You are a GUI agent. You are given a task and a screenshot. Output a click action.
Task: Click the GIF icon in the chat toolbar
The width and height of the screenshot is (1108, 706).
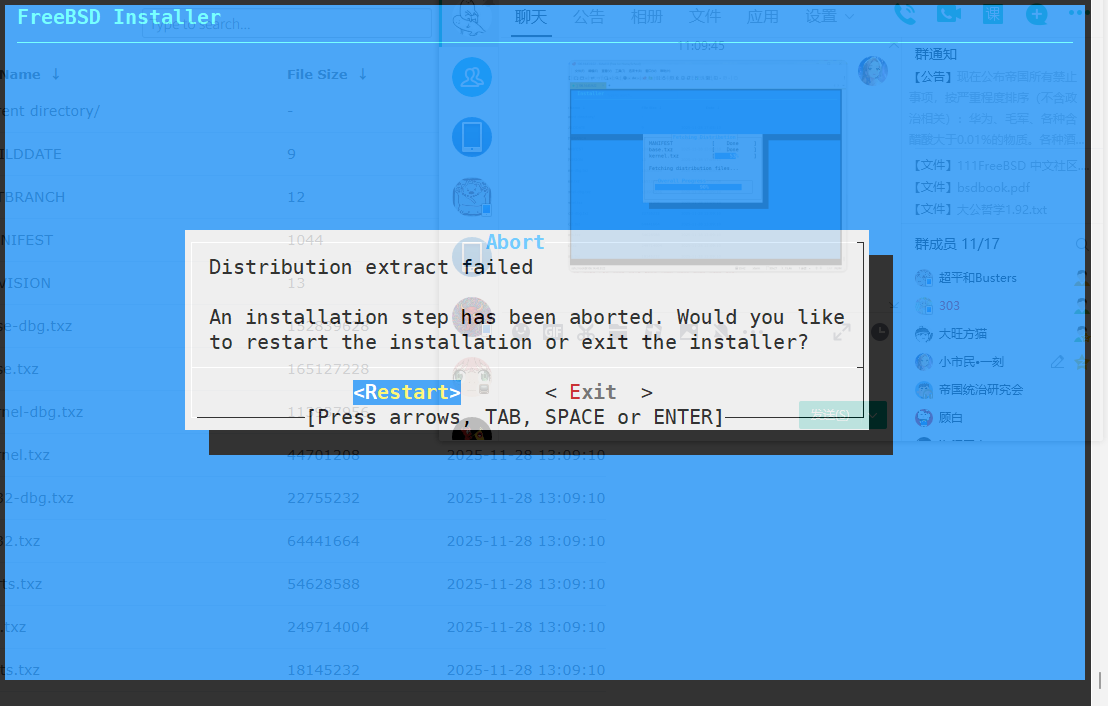tap(553, 331)
